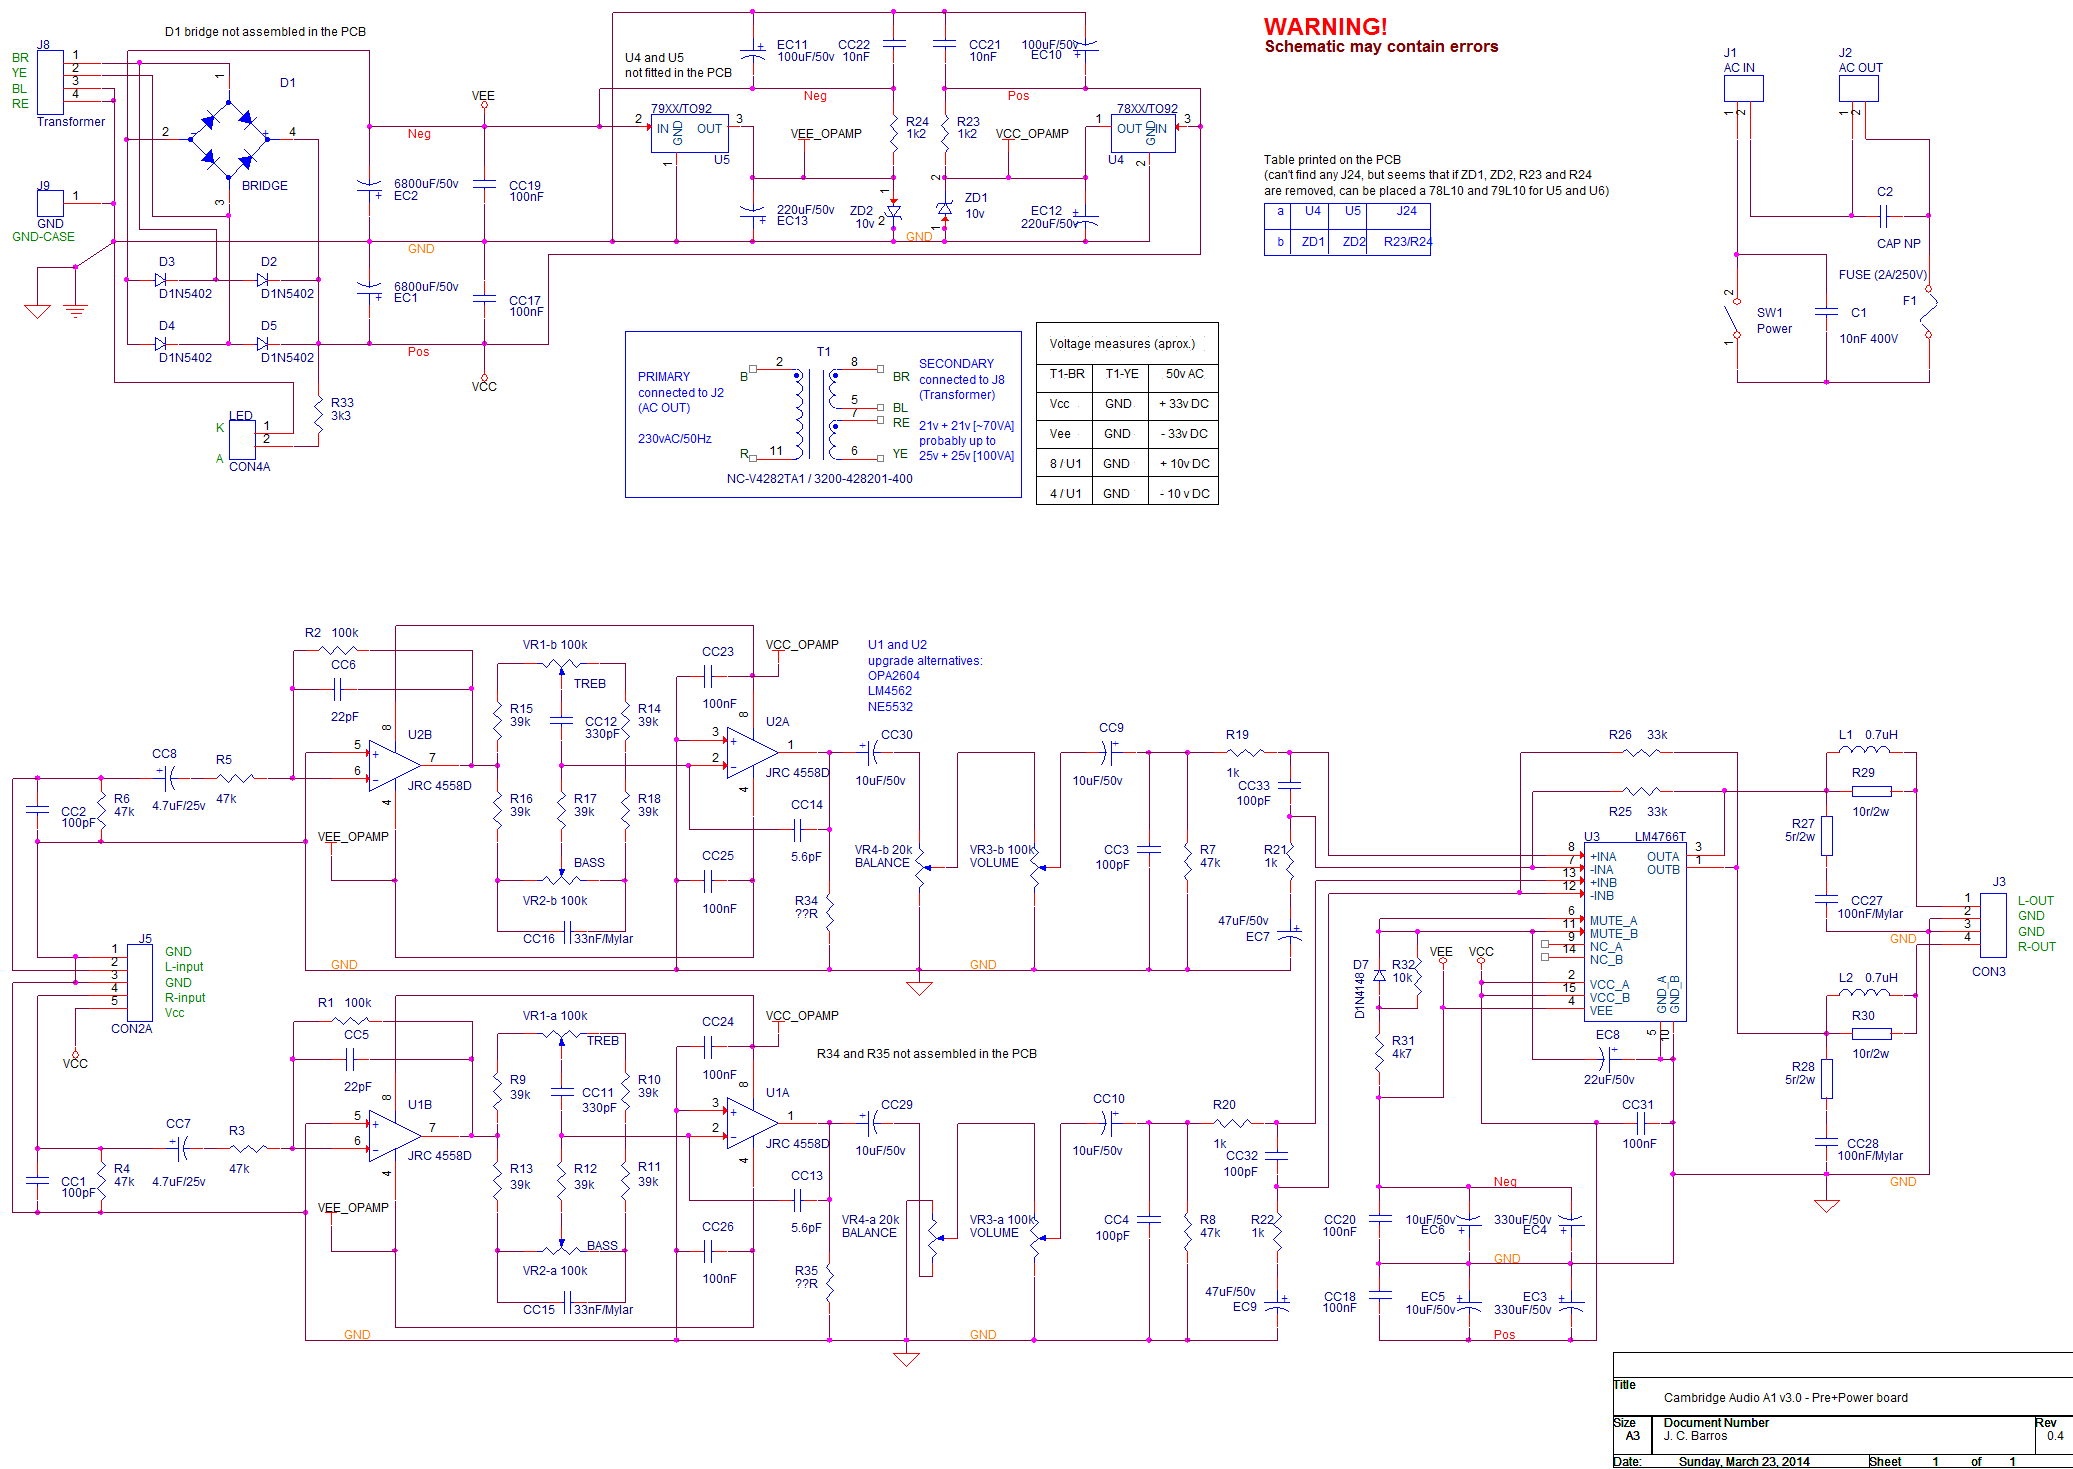The width and height of the screenshot is (2073, 1469).
Task: Click the "SECONDARY connected to J8" label
Action: pyautogui.click(x=962, y=379)
